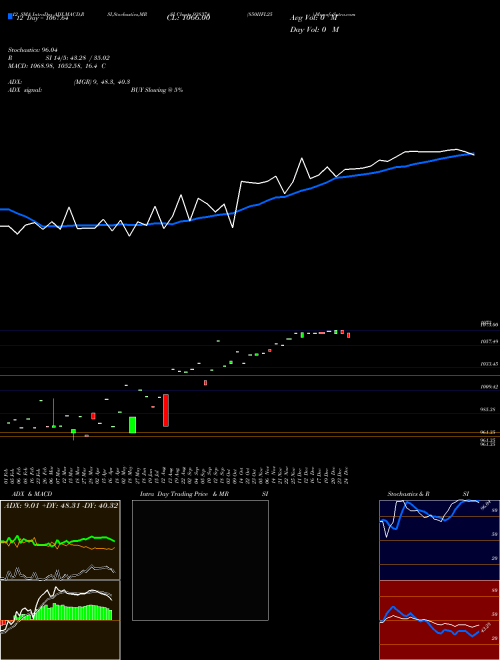Open the ADX indicator chart thumbnail

(60, 540)
